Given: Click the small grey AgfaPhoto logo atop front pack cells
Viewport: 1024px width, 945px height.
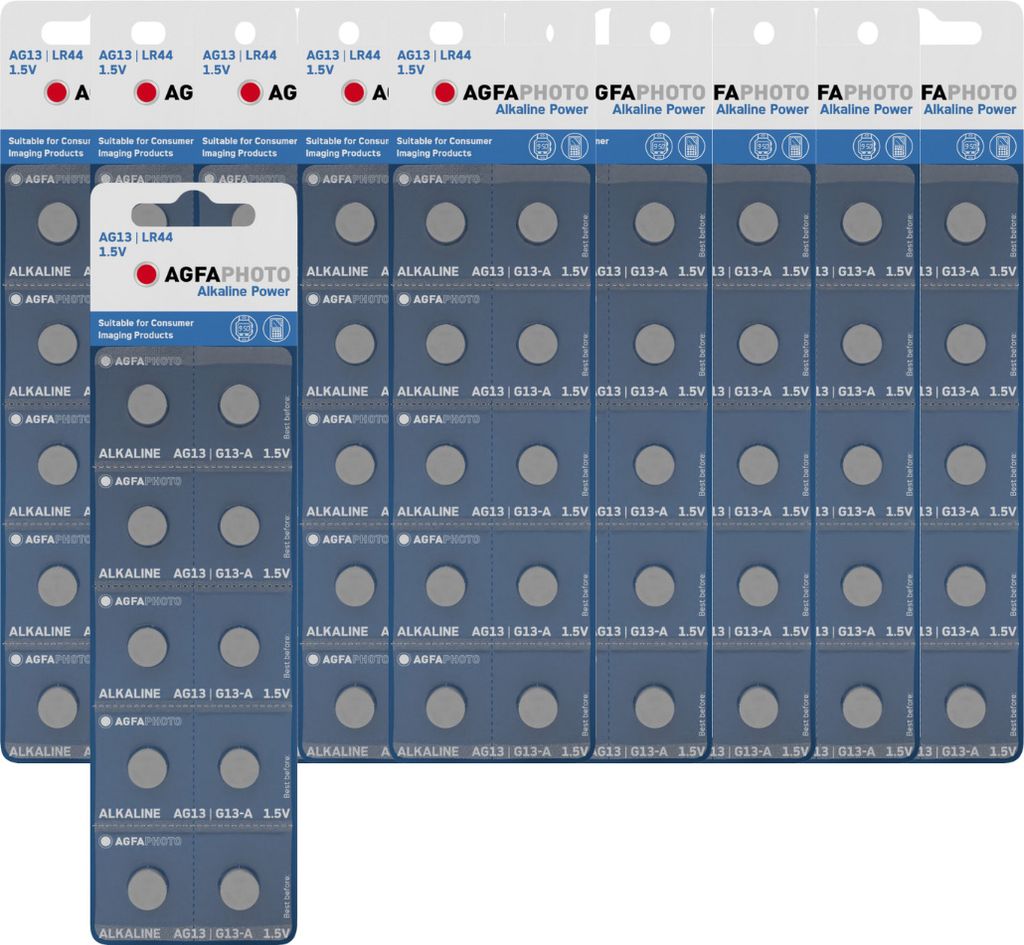Looking at the screenshot, I should pyautogui.click(x=141, y=360).
